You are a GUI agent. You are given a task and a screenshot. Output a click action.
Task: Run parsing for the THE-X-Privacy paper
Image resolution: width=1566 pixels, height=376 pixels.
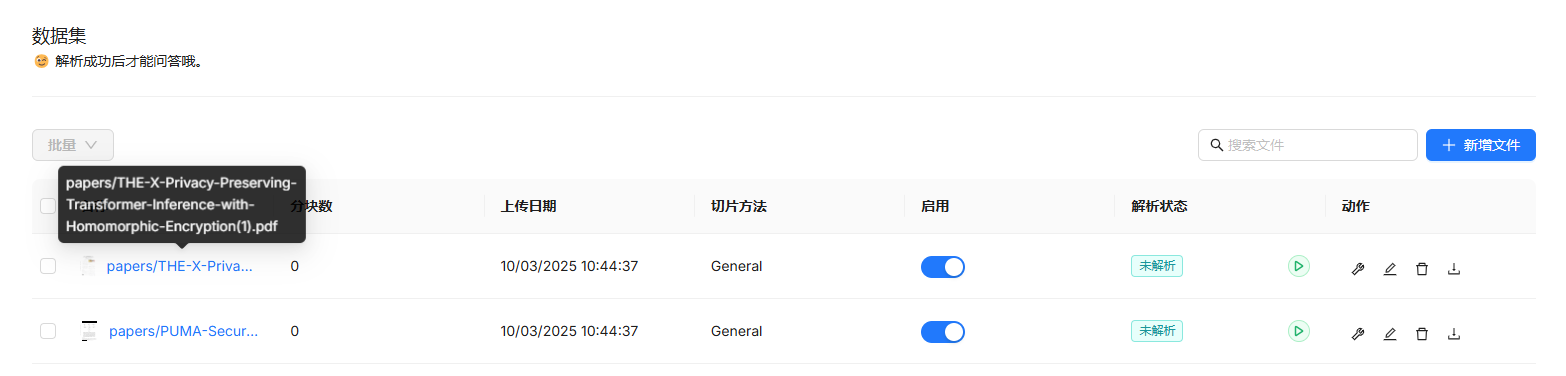point(1298,266)
